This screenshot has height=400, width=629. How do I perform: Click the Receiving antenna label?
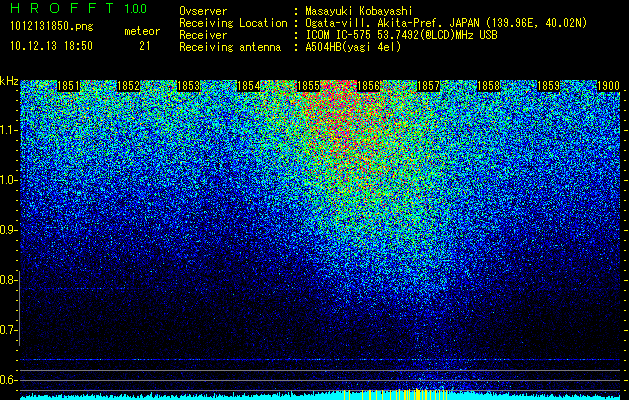pyautogui.click(x=230, y=47)
